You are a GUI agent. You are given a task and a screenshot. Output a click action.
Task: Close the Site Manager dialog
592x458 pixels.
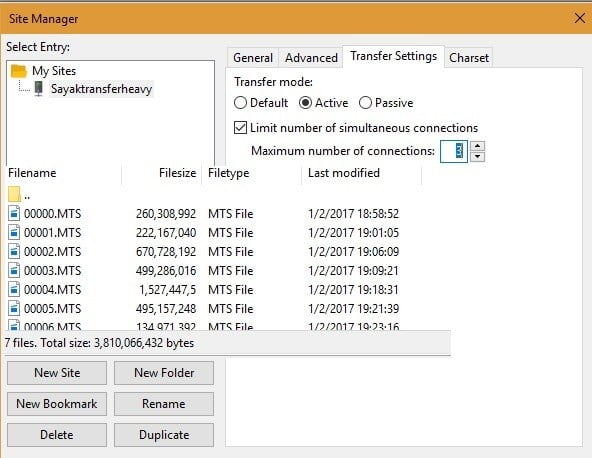coord(580,18)
